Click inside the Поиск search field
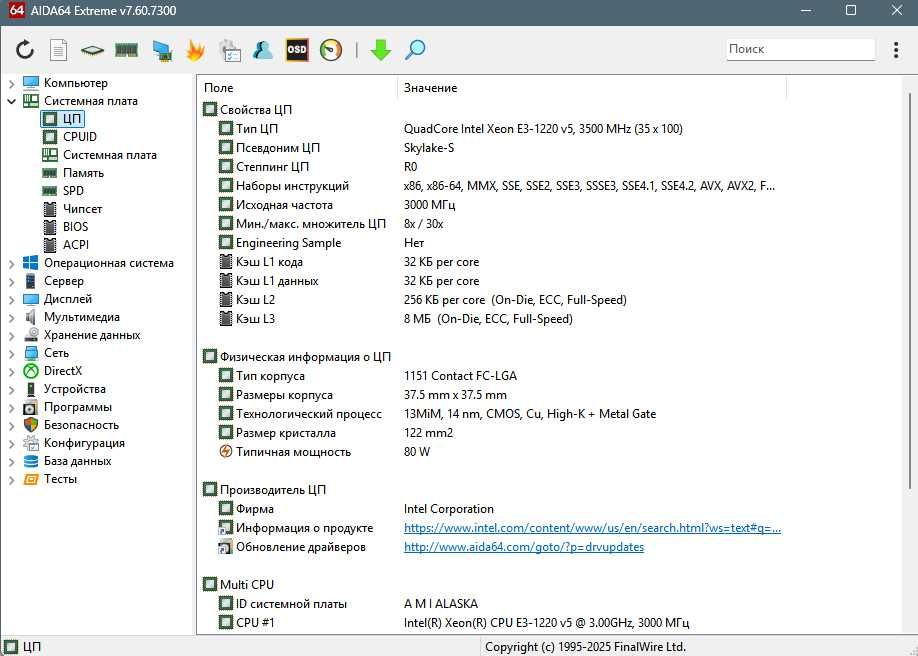 click(x=800, y=49)
